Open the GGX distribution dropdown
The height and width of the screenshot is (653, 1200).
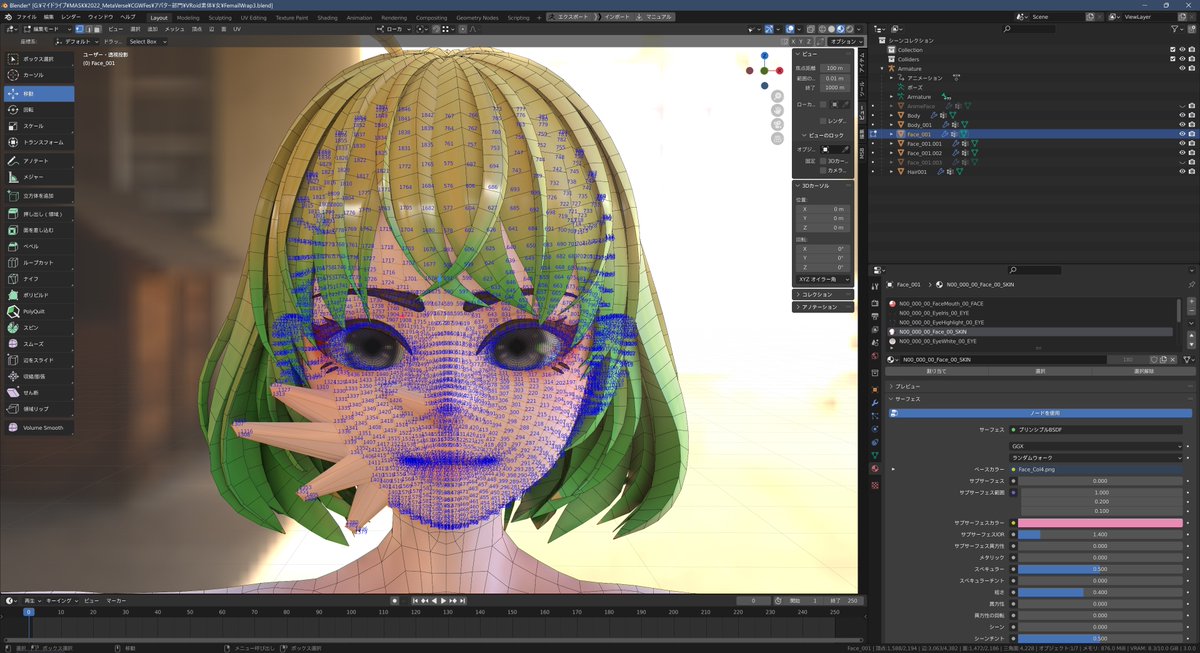[x=1097, y=446]
